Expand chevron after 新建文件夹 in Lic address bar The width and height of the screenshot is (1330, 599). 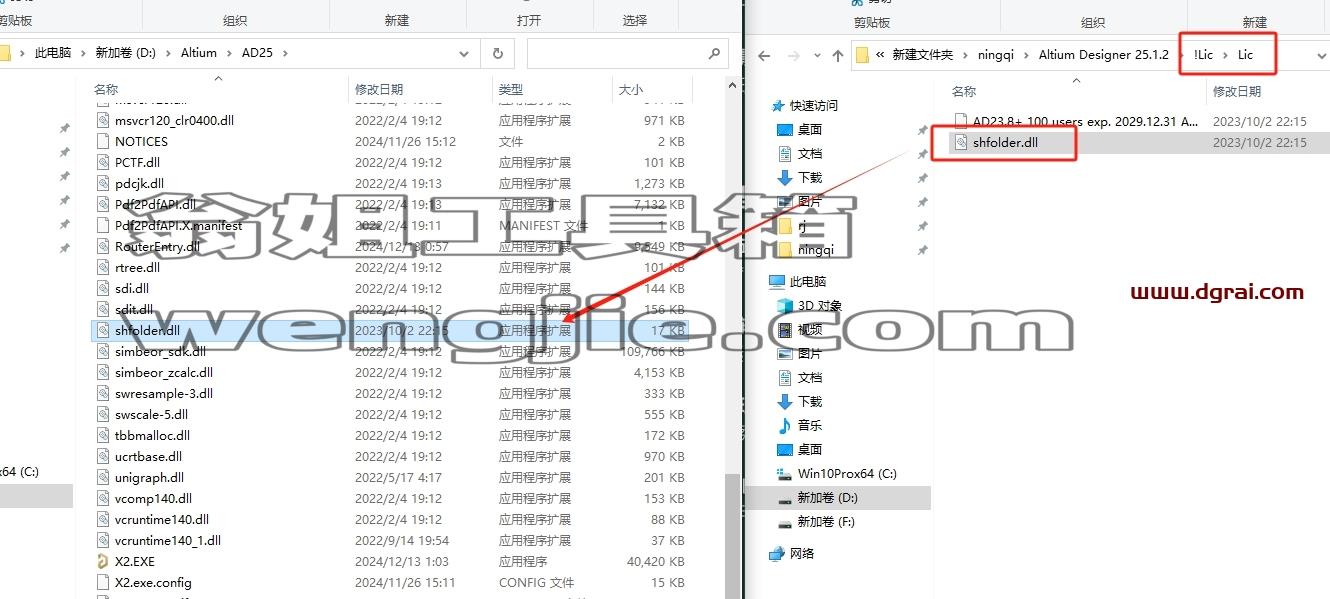coord(965,55)
